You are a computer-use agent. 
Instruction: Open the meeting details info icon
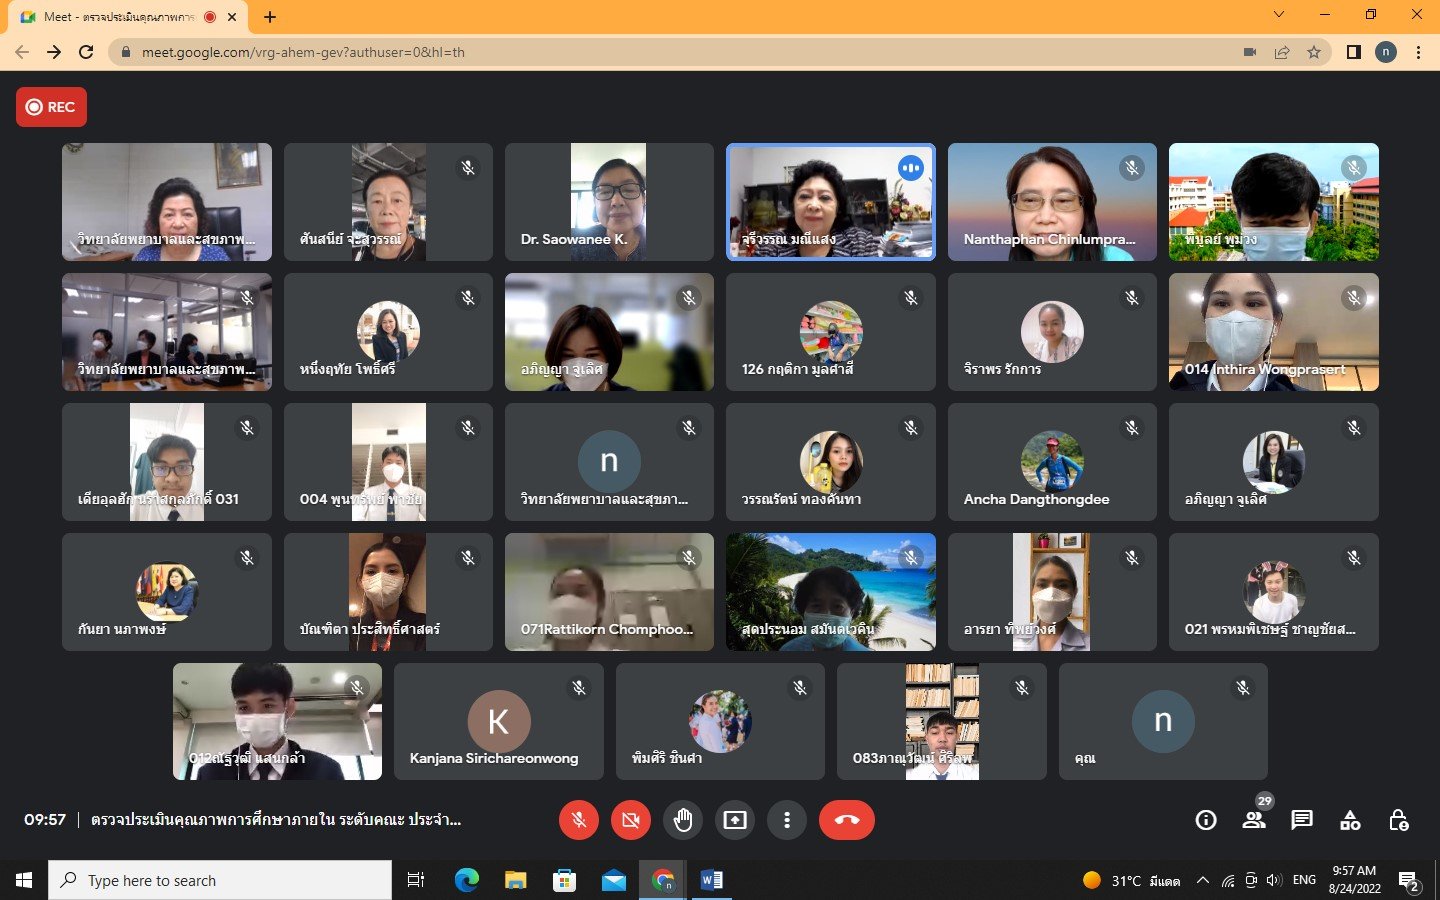(x=1206, y=820)
